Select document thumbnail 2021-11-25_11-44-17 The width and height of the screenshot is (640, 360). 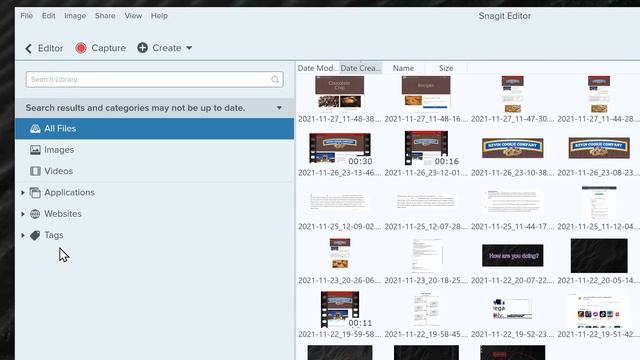click(x=513, y=202)
